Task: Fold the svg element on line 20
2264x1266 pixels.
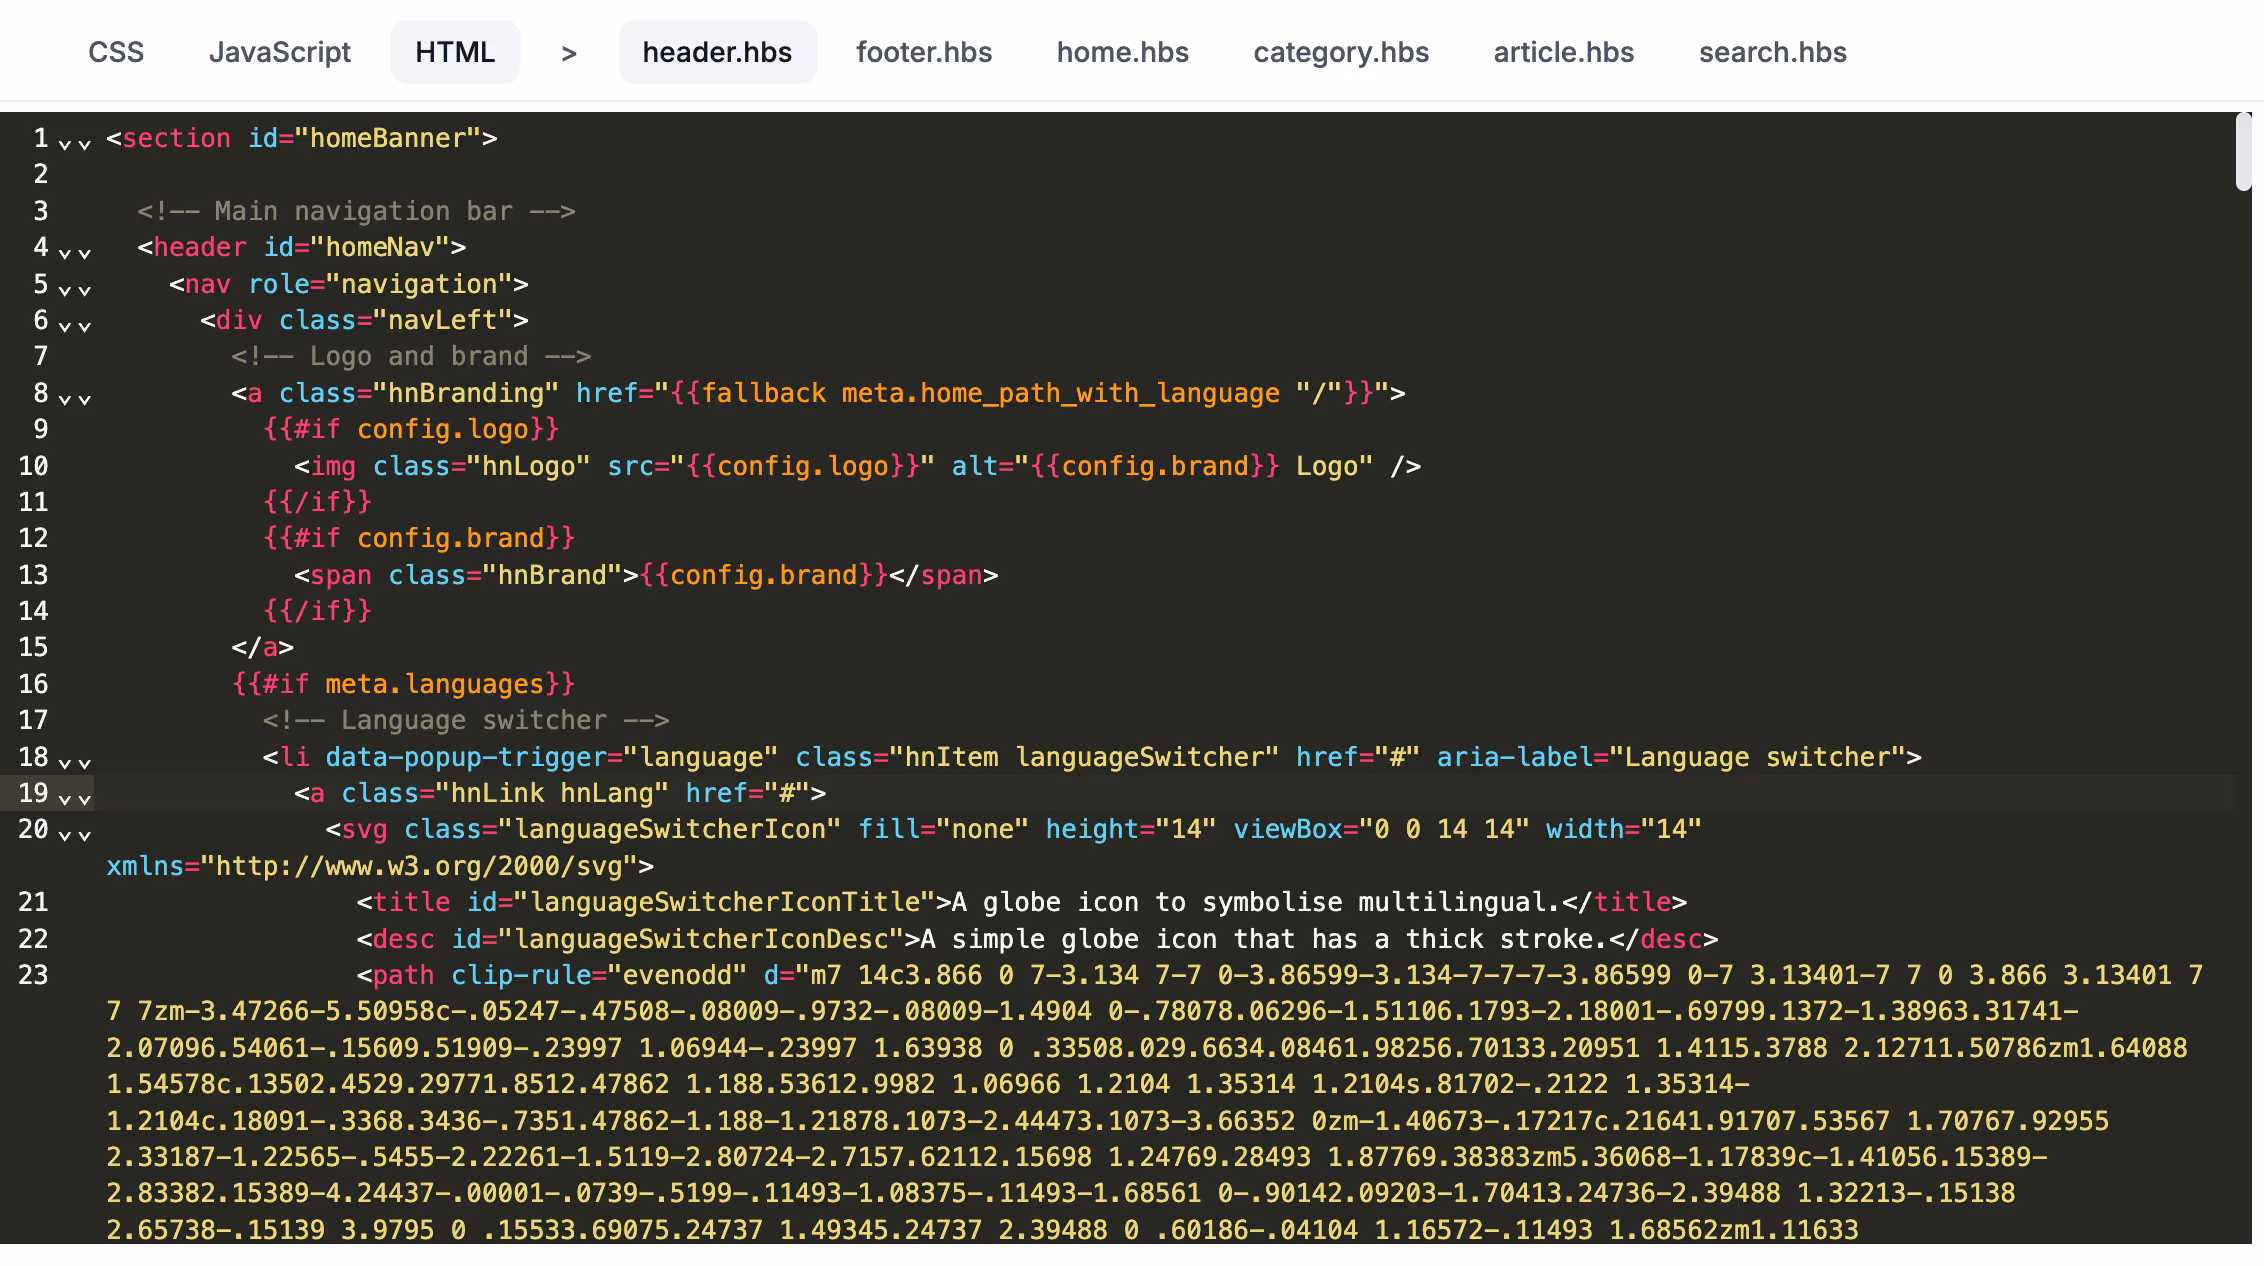Action: pyautogui.click(x=75, y=834)
